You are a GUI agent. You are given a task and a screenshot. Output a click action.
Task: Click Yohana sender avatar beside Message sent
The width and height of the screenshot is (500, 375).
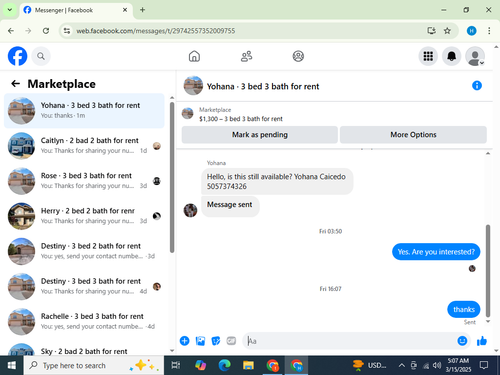tap(190, 210)
